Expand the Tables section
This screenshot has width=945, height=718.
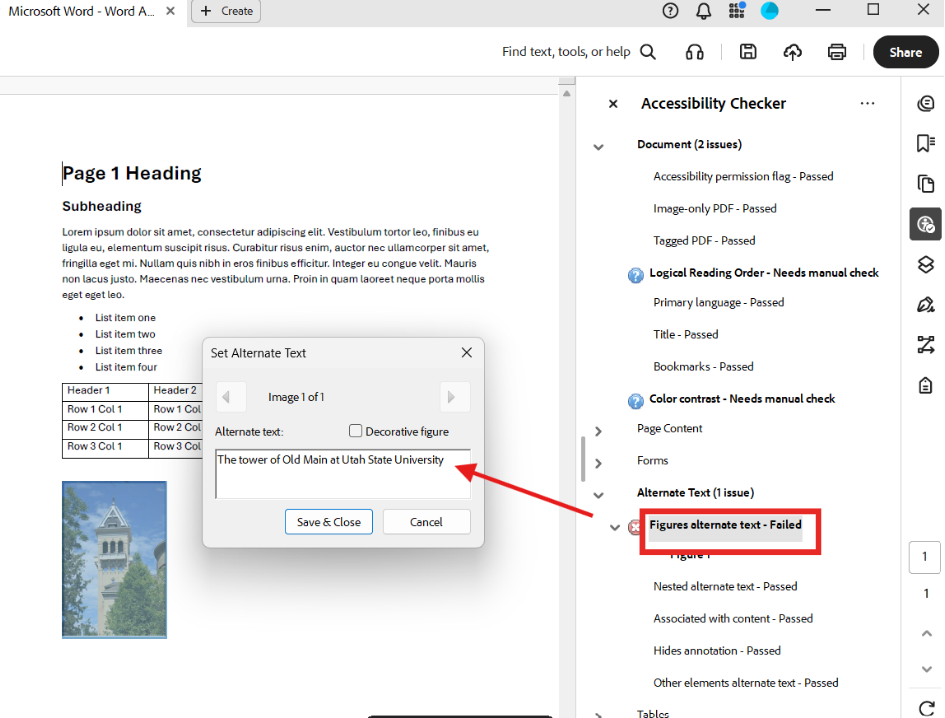click(598, 715)
